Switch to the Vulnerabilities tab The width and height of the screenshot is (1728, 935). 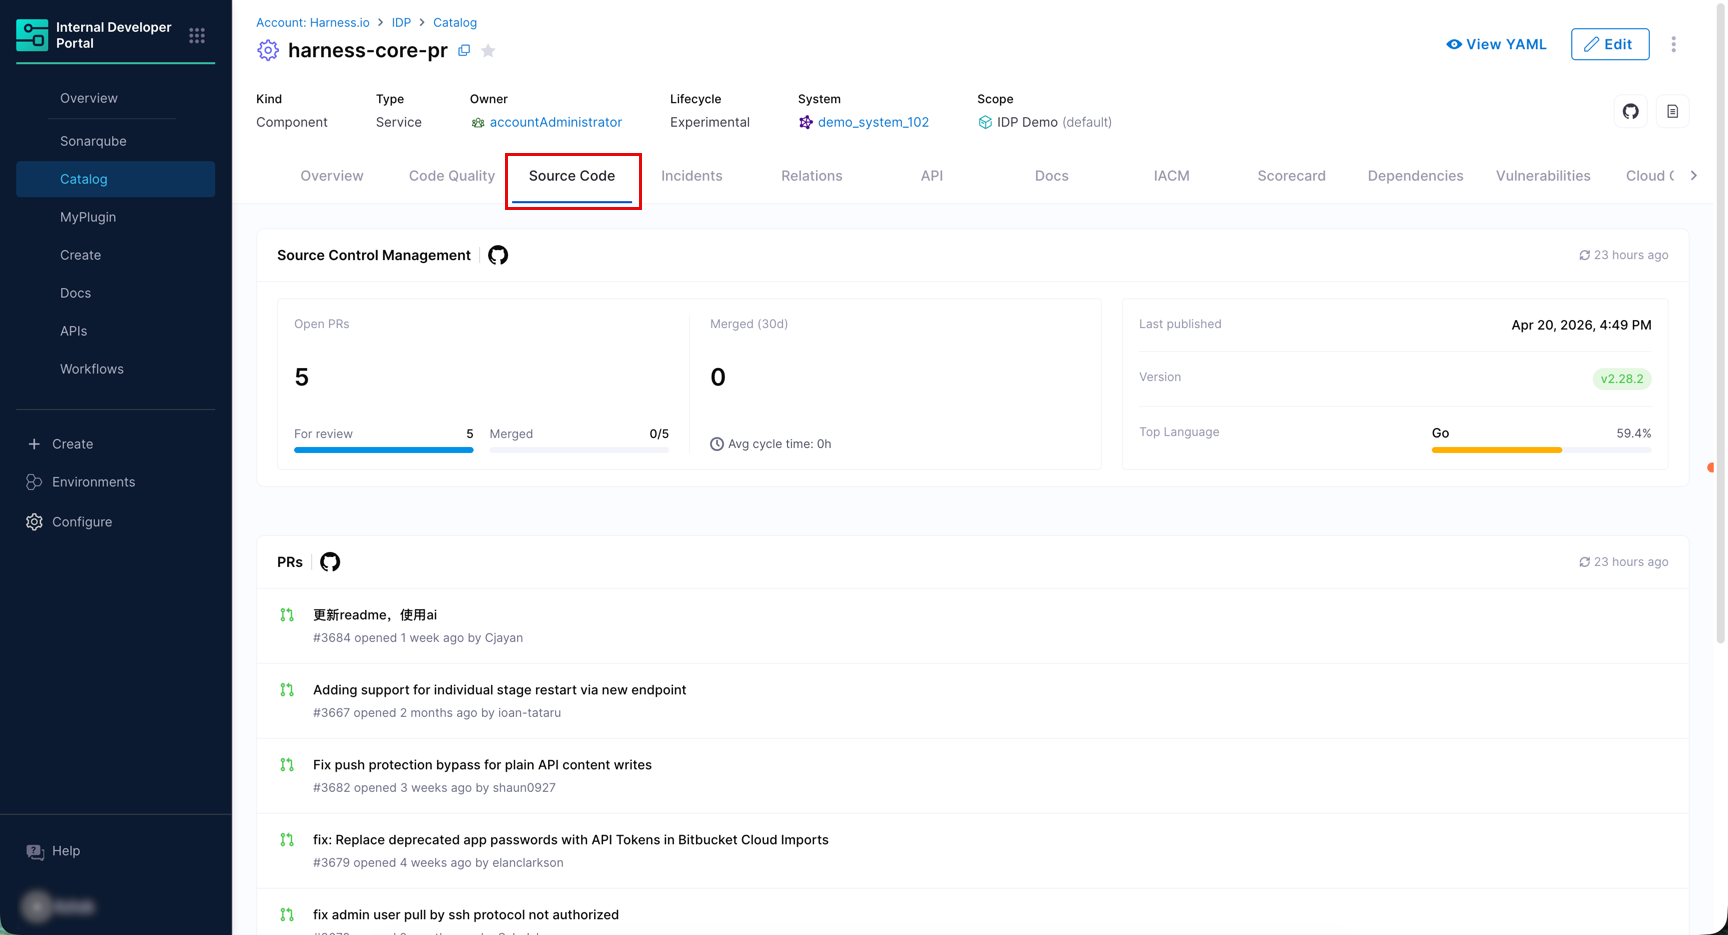1543,176
